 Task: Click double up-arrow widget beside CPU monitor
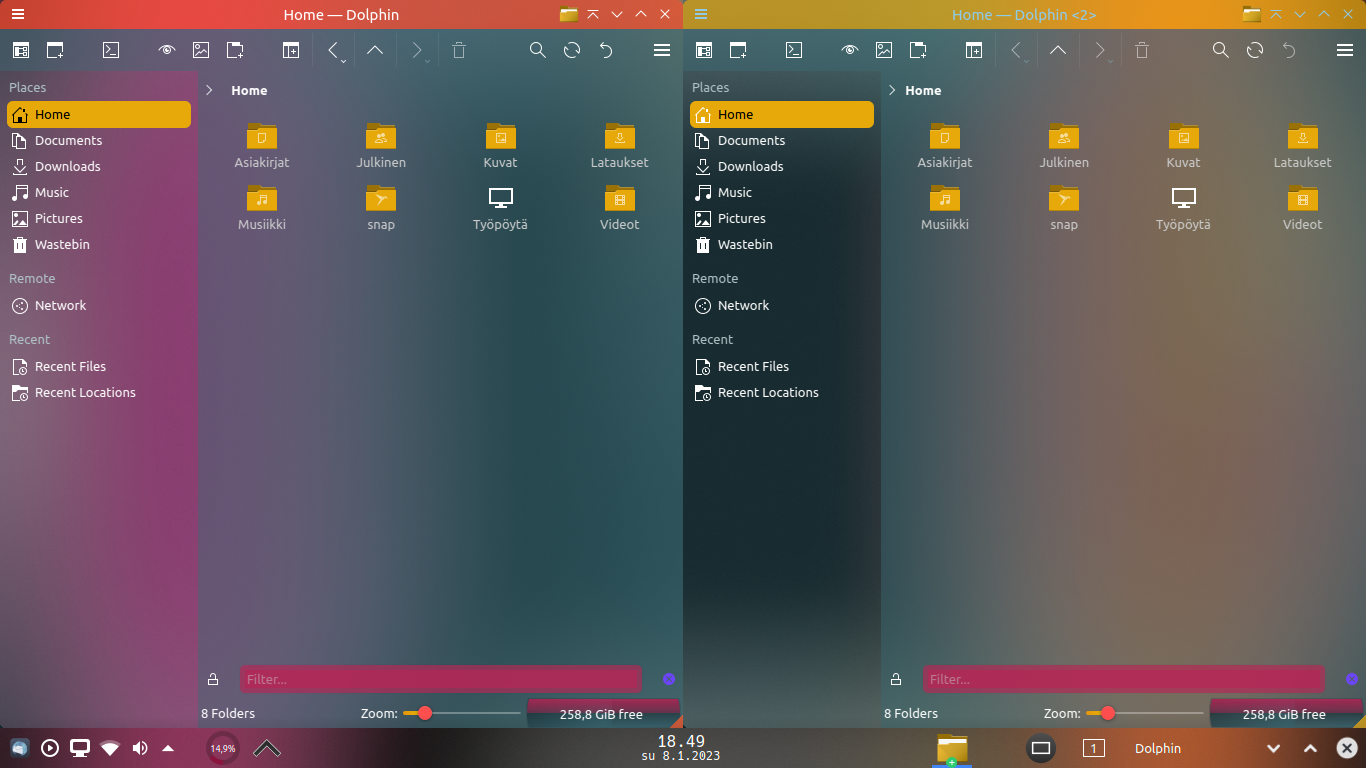point(266,748)
